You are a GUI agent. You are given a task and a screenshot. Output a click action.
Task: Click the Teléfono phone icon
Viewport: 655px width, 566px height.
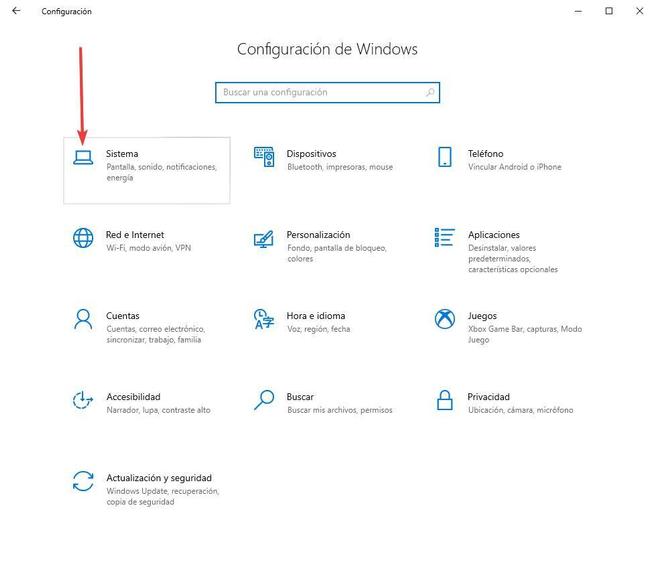(445, 157)
